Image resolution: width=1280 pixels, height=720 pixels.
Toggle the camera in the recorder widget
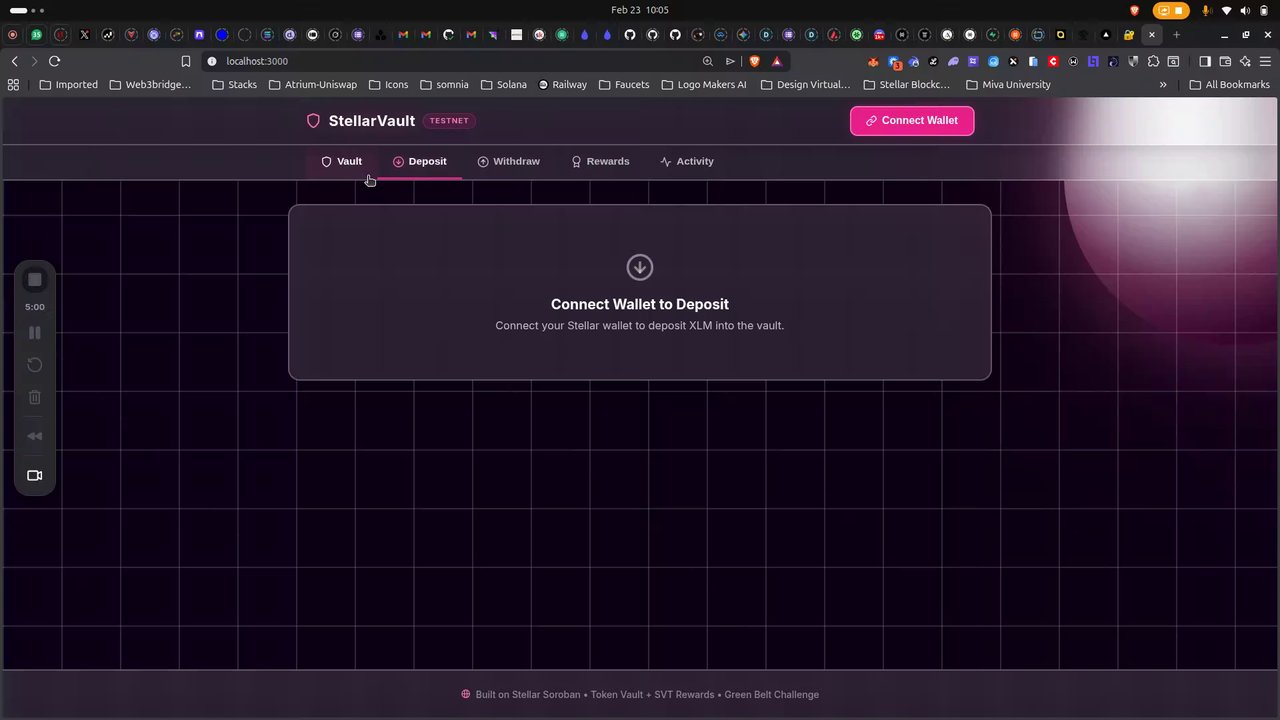35,475
